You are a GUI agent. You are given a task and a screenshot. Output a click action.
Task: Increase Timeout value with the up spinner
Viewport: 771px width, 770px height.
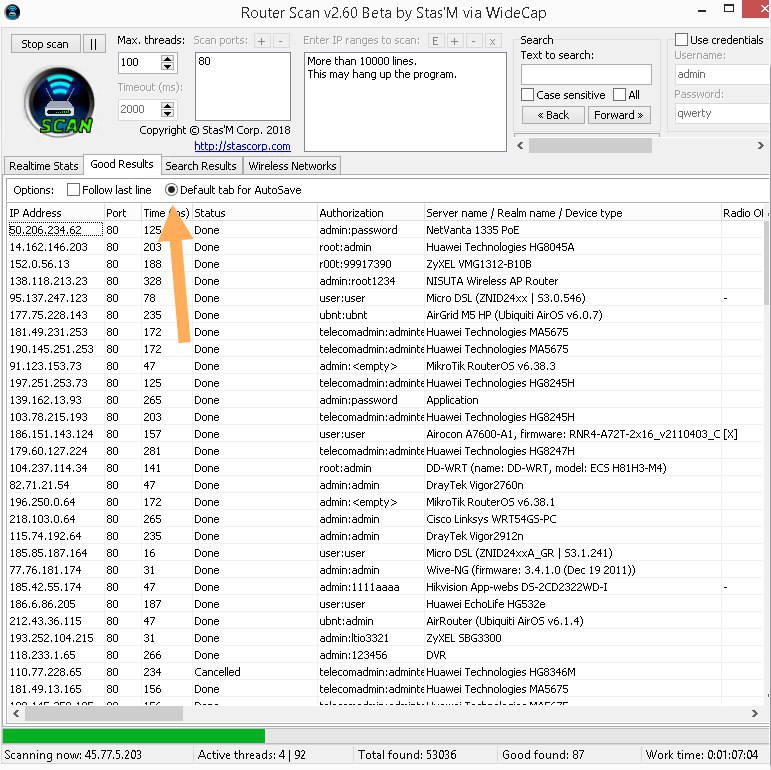point(168,105)
